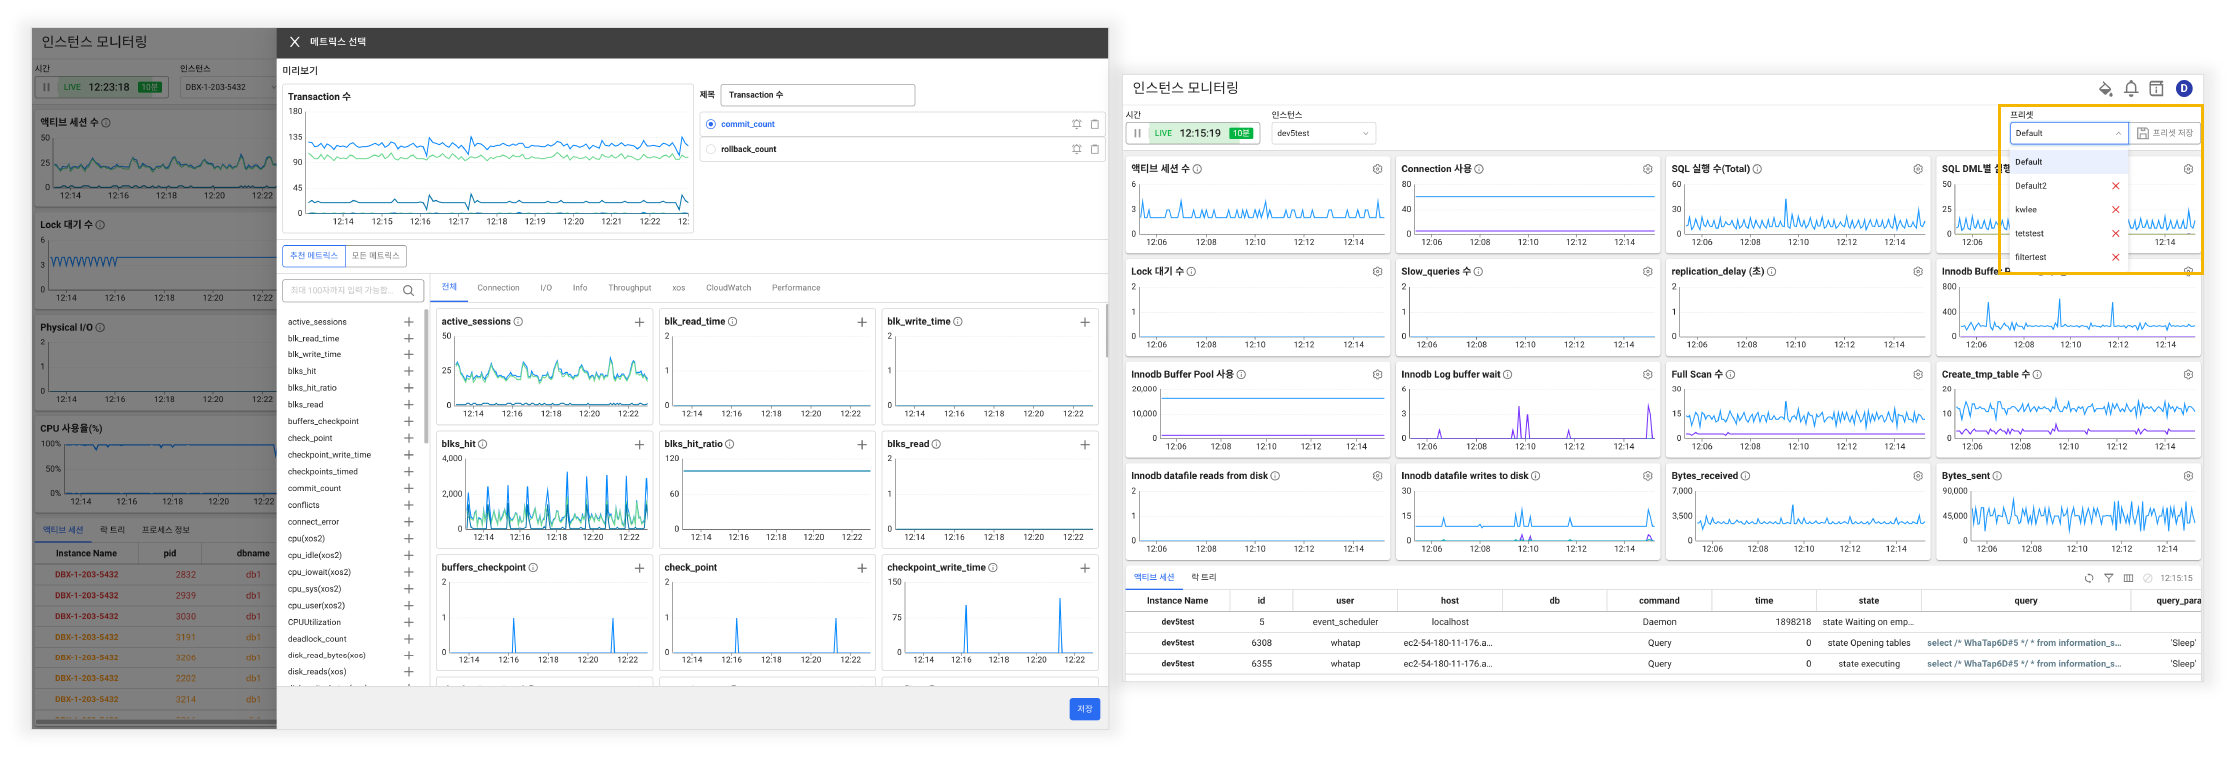Image resolution: width=2236 pixels, height=757 pixels.
Task: Click the refresh icon above the session table
Action: point(2089,578)
